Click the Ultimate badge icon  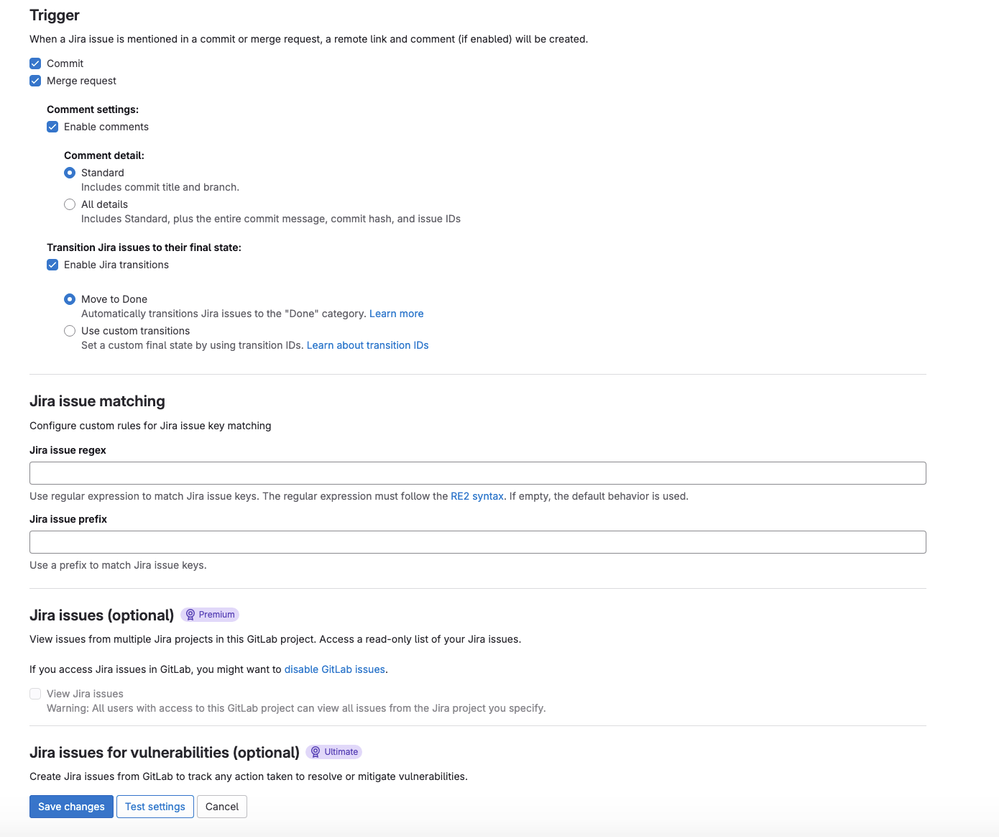315,752
